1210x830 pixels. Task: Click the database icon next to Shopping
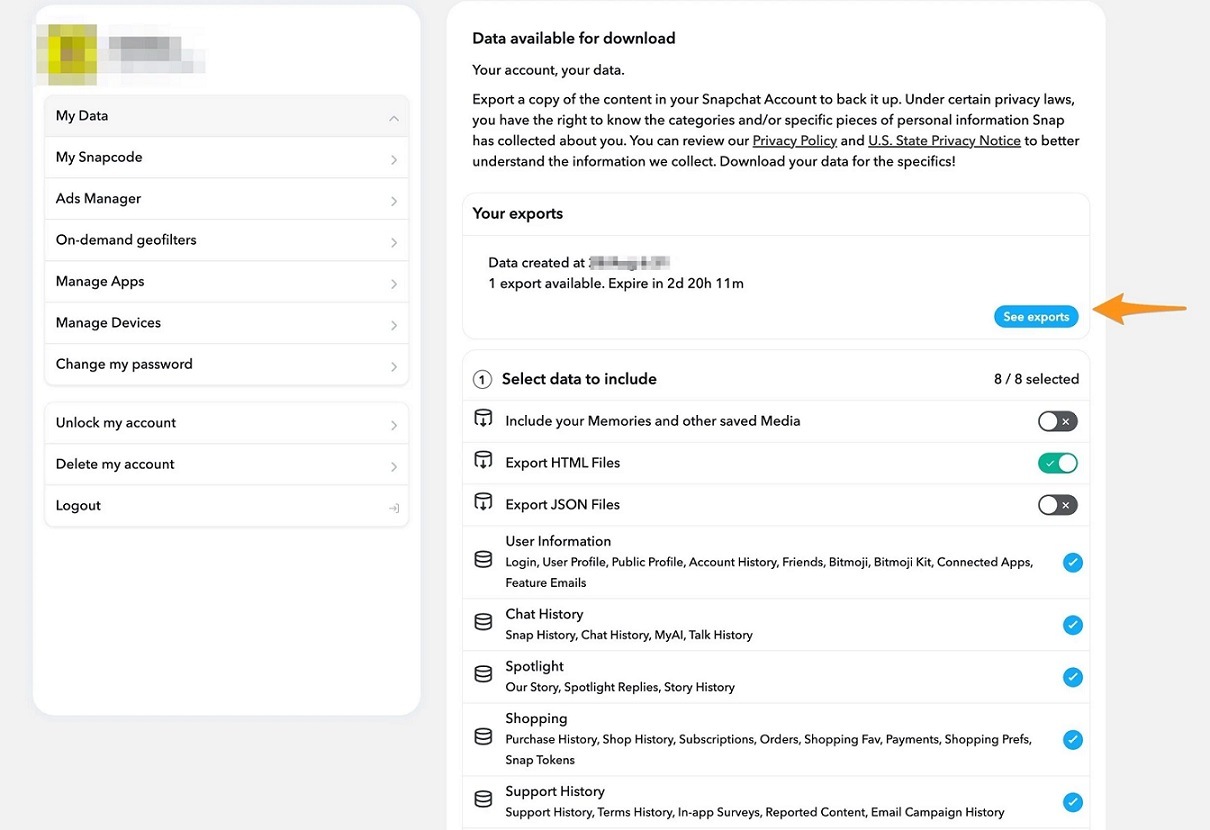pos(483,738)
